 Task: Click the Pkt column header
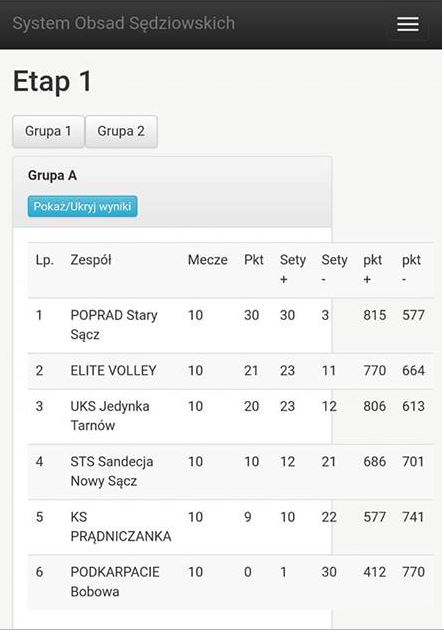click(x=254, y=260)
